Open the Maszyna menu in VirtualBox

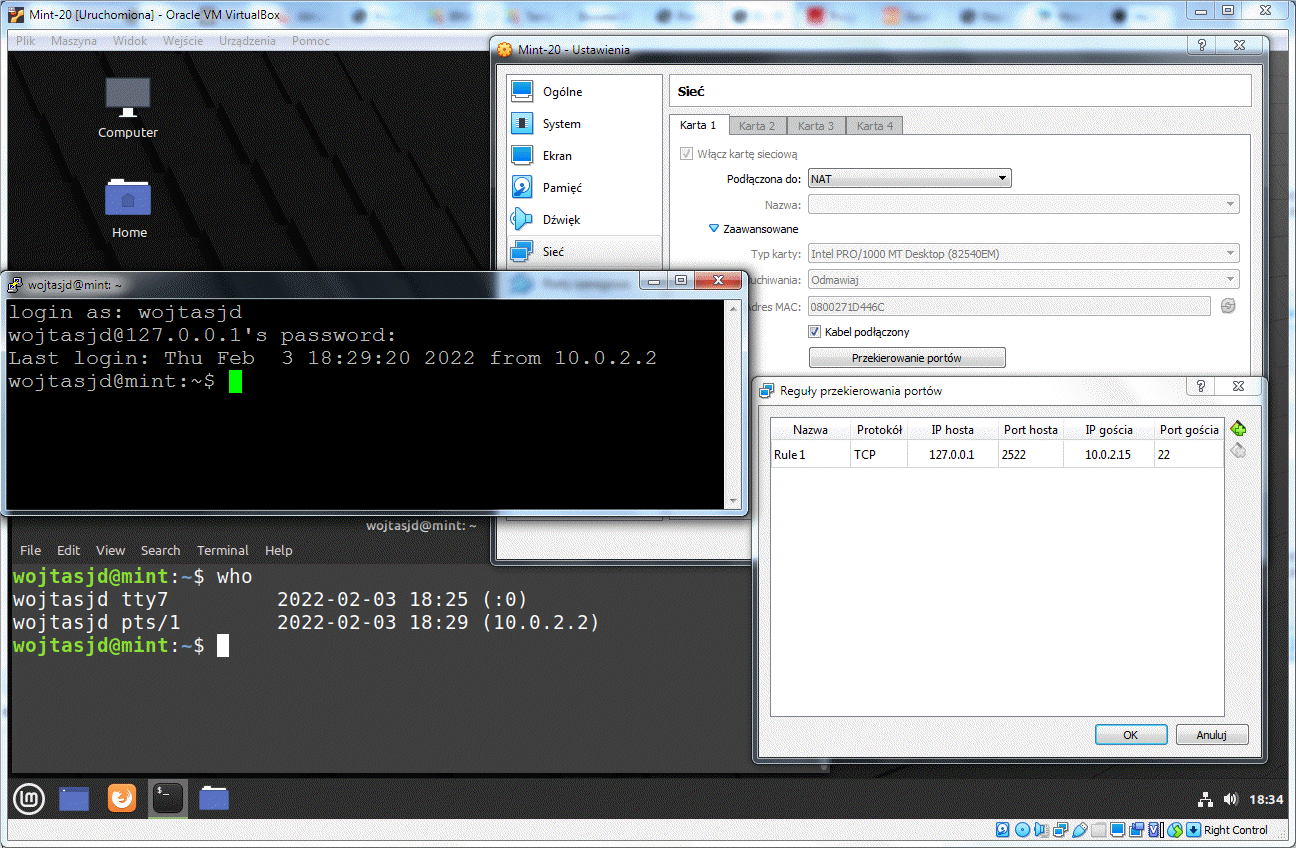[x=74, y=41]
